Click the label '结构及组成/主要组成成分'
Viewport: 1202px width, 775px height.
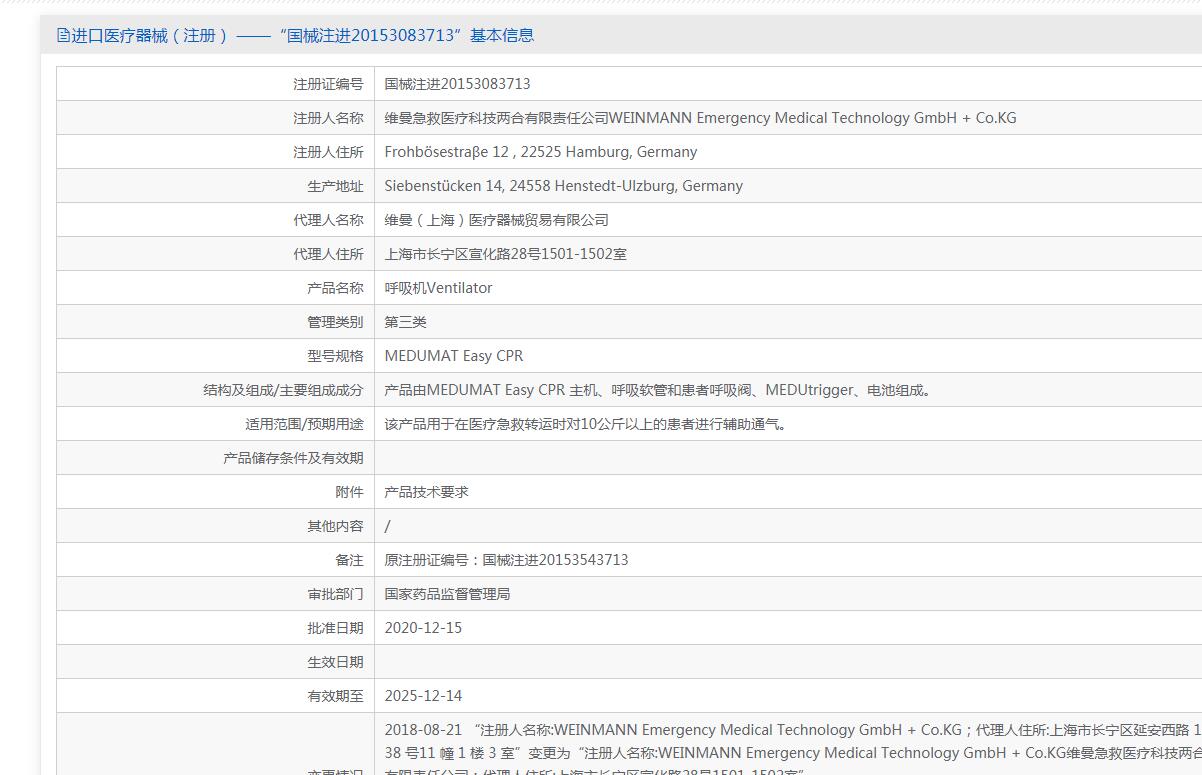[x=283, y=390]
